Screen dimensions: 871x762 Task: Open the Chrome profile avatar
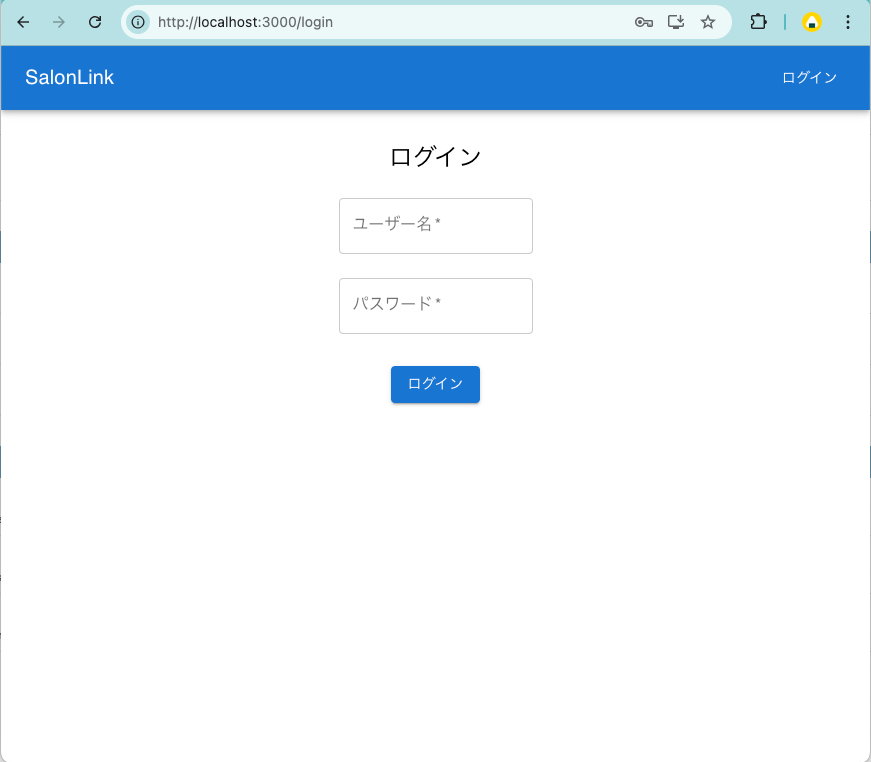(812, 22)
